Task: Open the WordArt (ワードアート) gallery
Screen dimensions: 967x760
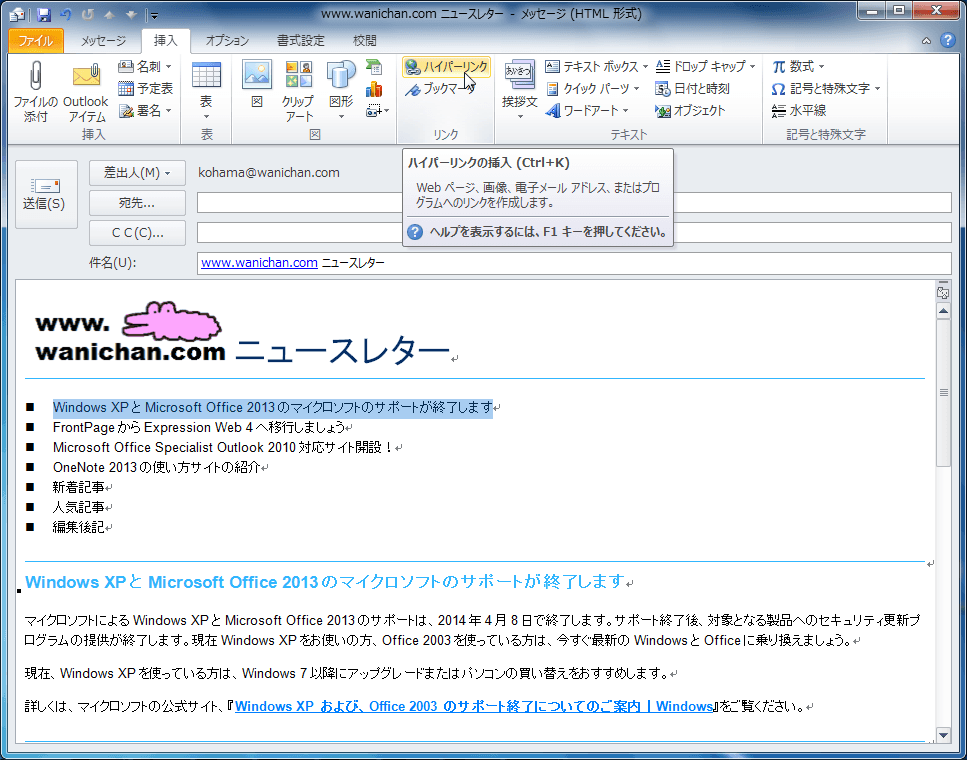Action: (x=587, y=110)
